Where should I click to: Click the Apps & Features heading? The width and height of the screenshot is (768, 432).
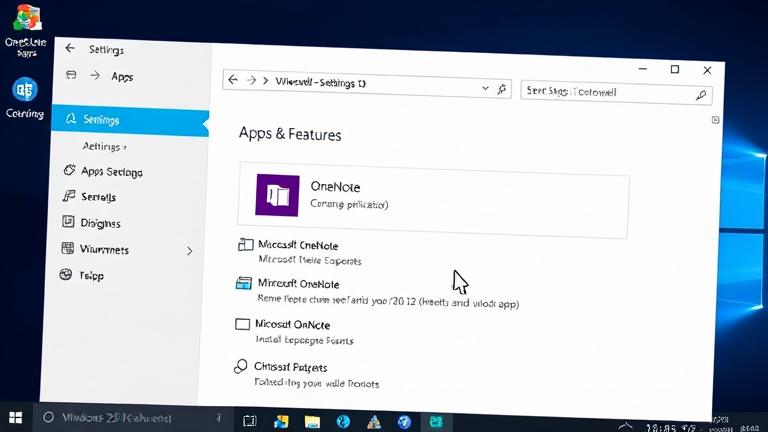pos(290,134)
